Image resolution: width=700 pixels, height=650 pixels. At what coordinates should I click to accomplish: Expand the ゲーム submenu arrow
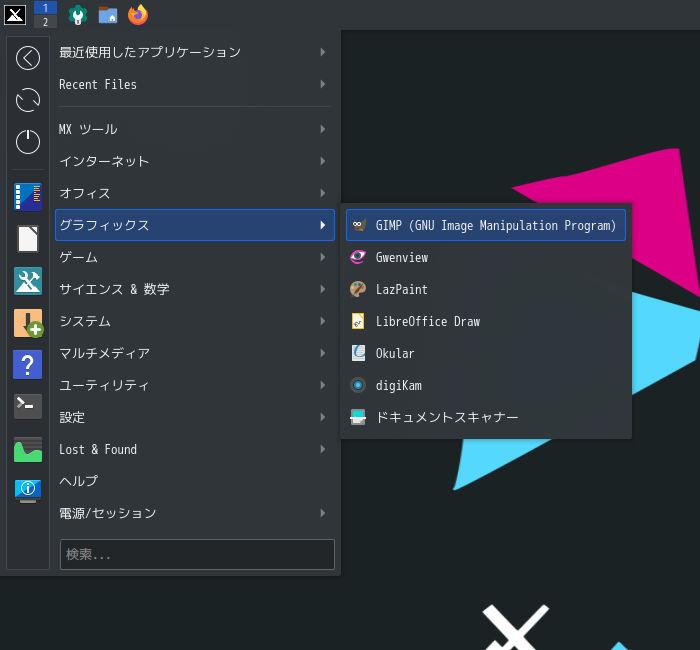[x=323, y=257]
